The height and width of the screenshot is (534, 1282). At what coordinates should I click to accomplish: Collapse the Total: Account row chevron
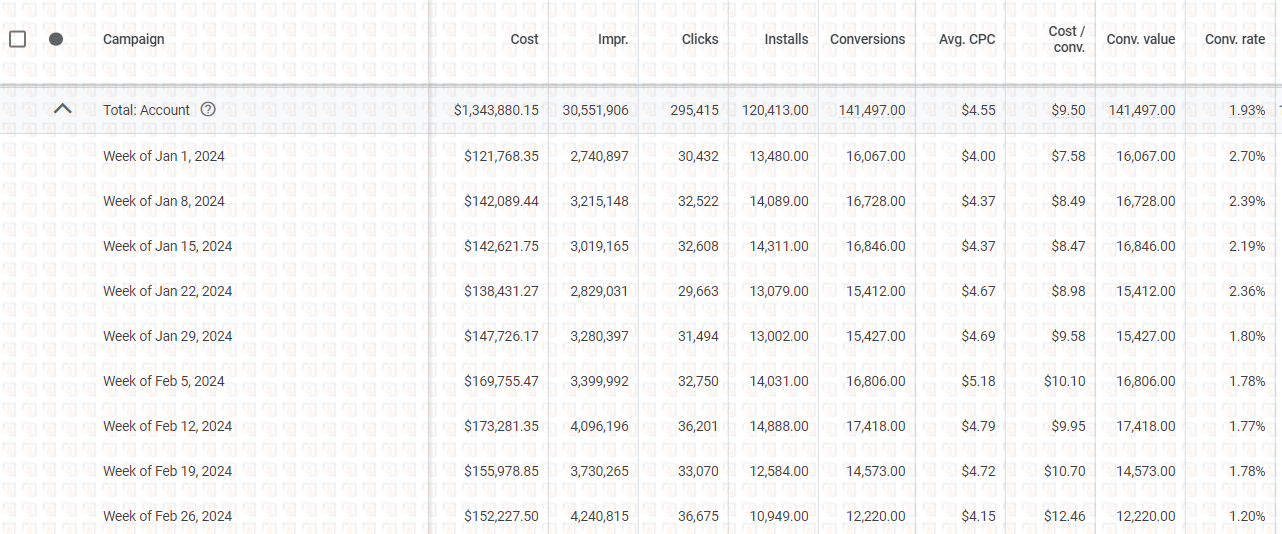62,109
